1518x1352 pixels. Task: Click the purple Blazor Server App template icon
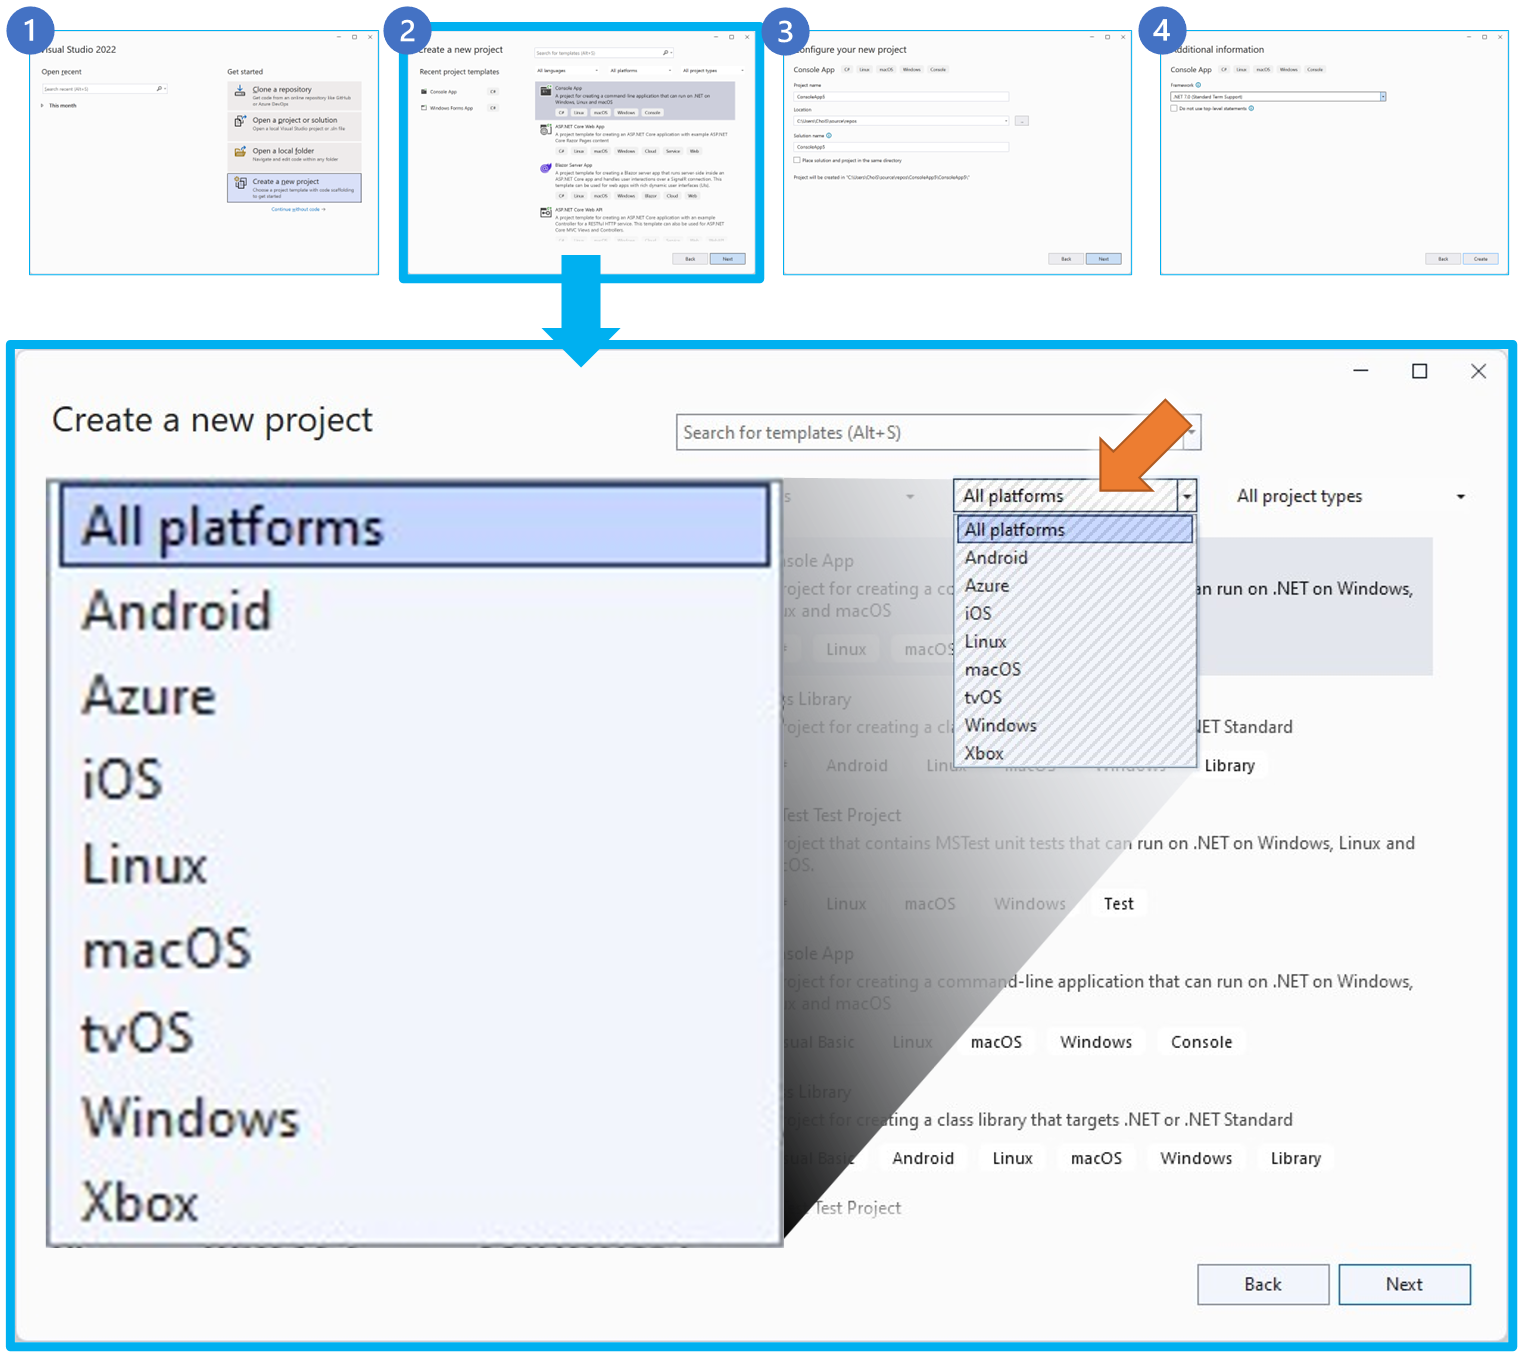[x=545, y=168]
